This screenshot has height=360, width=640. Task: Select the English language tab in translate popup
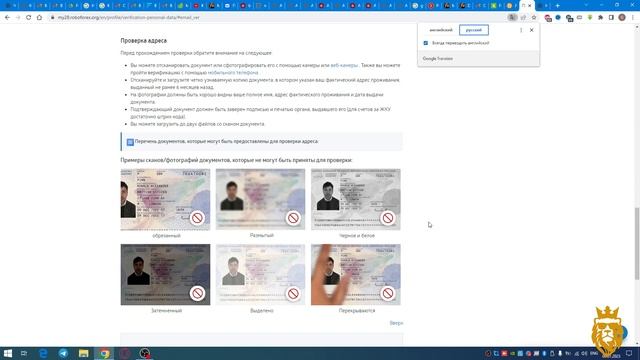(441, 30)
